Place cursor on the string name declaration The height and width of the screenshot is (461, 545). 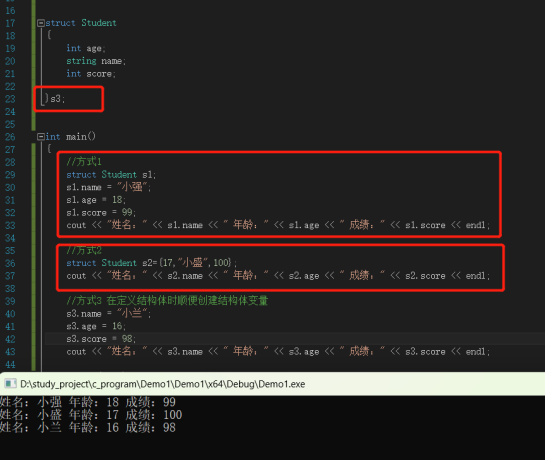tap(96, 61)
